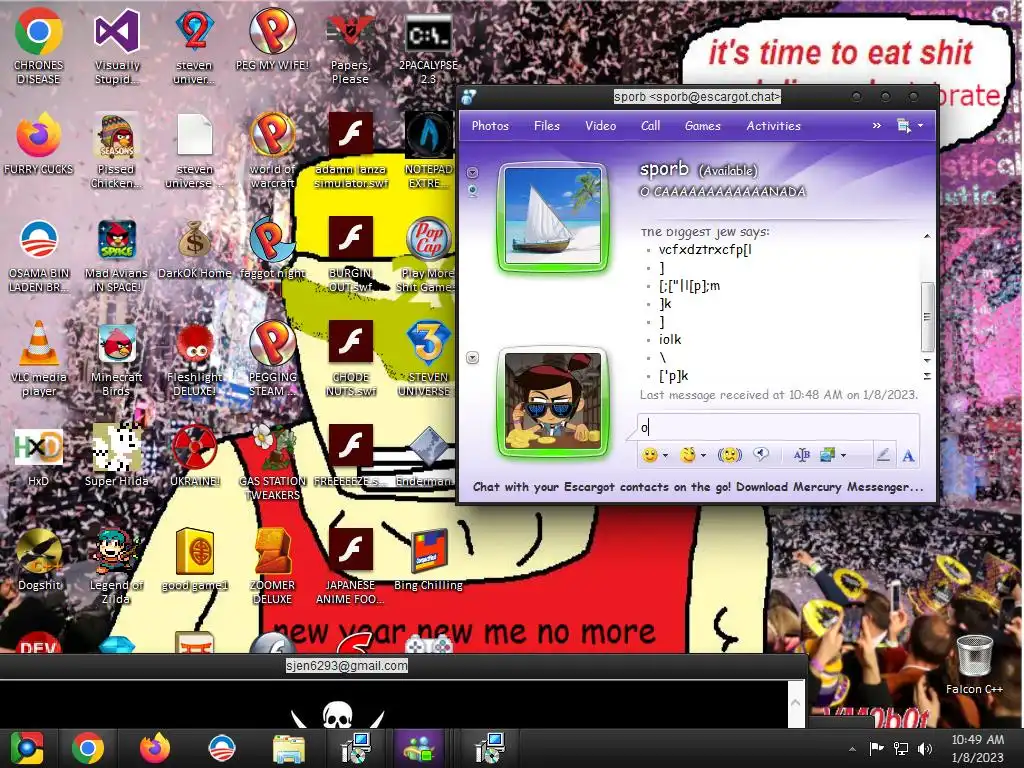Click sporb's status message O CAAAANADA
The height and width of the screenshot is (768, 1024).
tap(722, 191)
